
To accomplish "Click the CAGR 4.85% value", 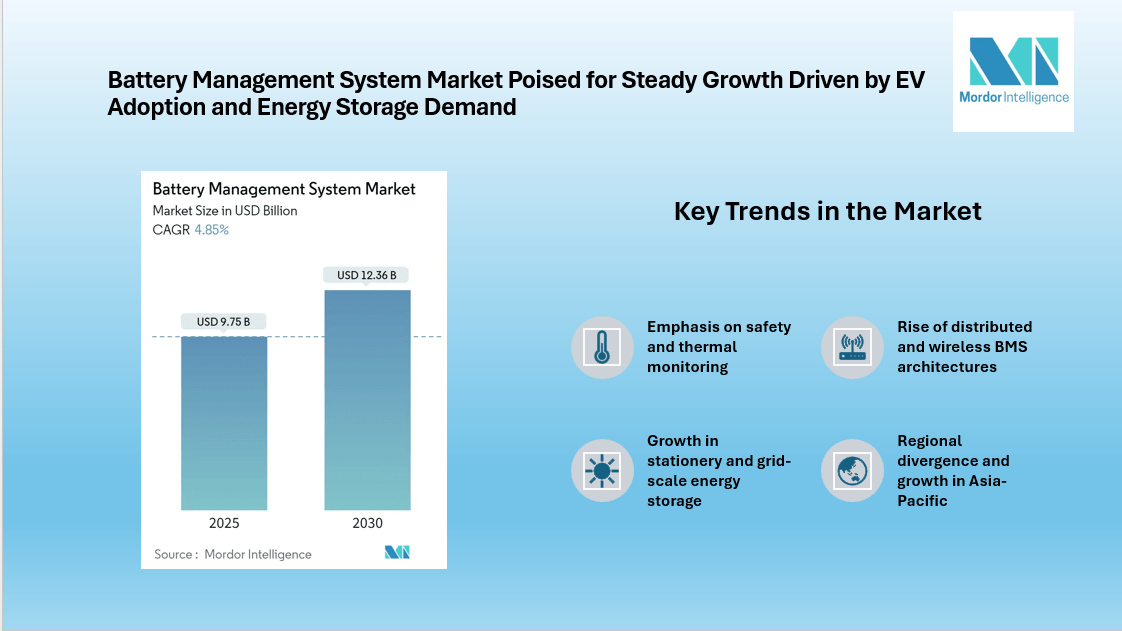I will [x=211, y=230].
